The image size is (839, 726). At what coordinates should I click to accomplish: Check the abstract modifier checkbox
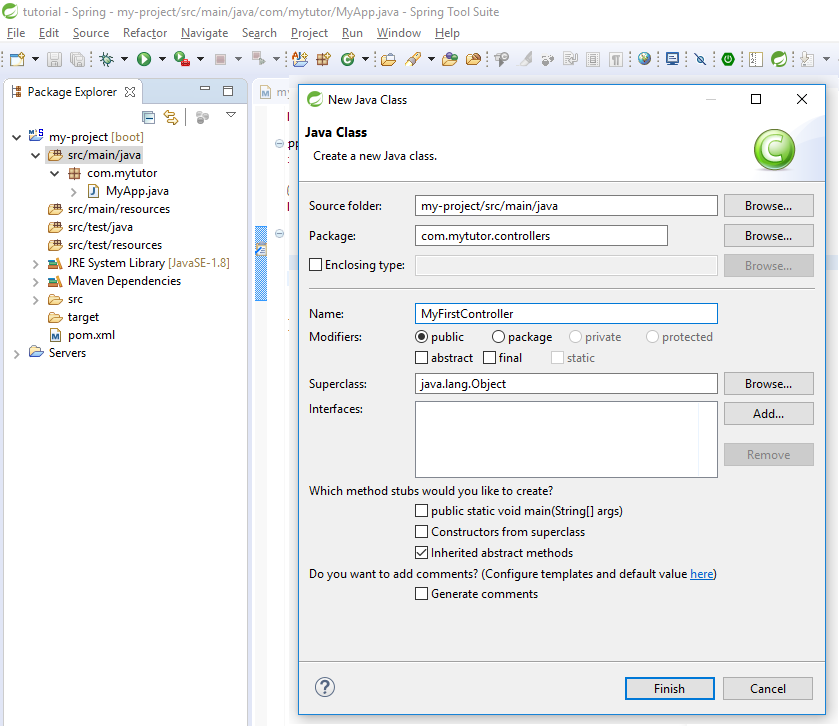click(x=422, y=357)
